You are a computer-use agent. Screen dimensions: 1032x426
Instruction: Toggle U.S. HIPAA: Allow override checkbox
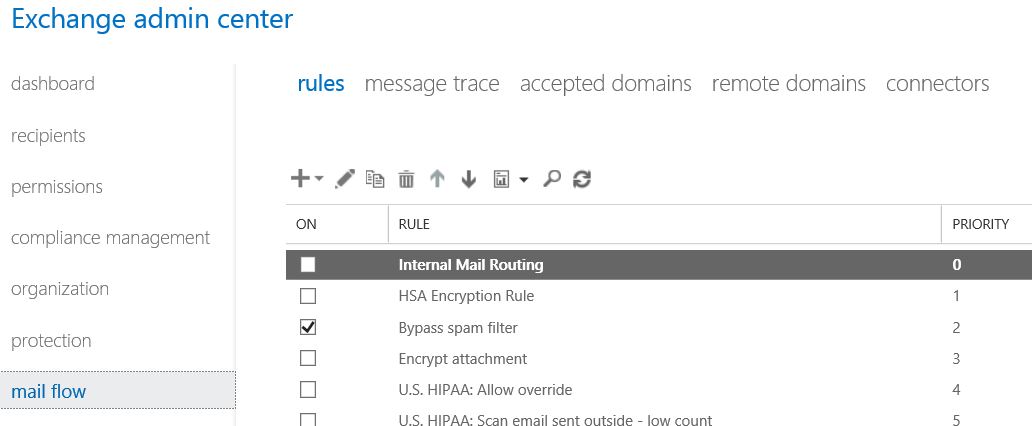click(307, 390)
